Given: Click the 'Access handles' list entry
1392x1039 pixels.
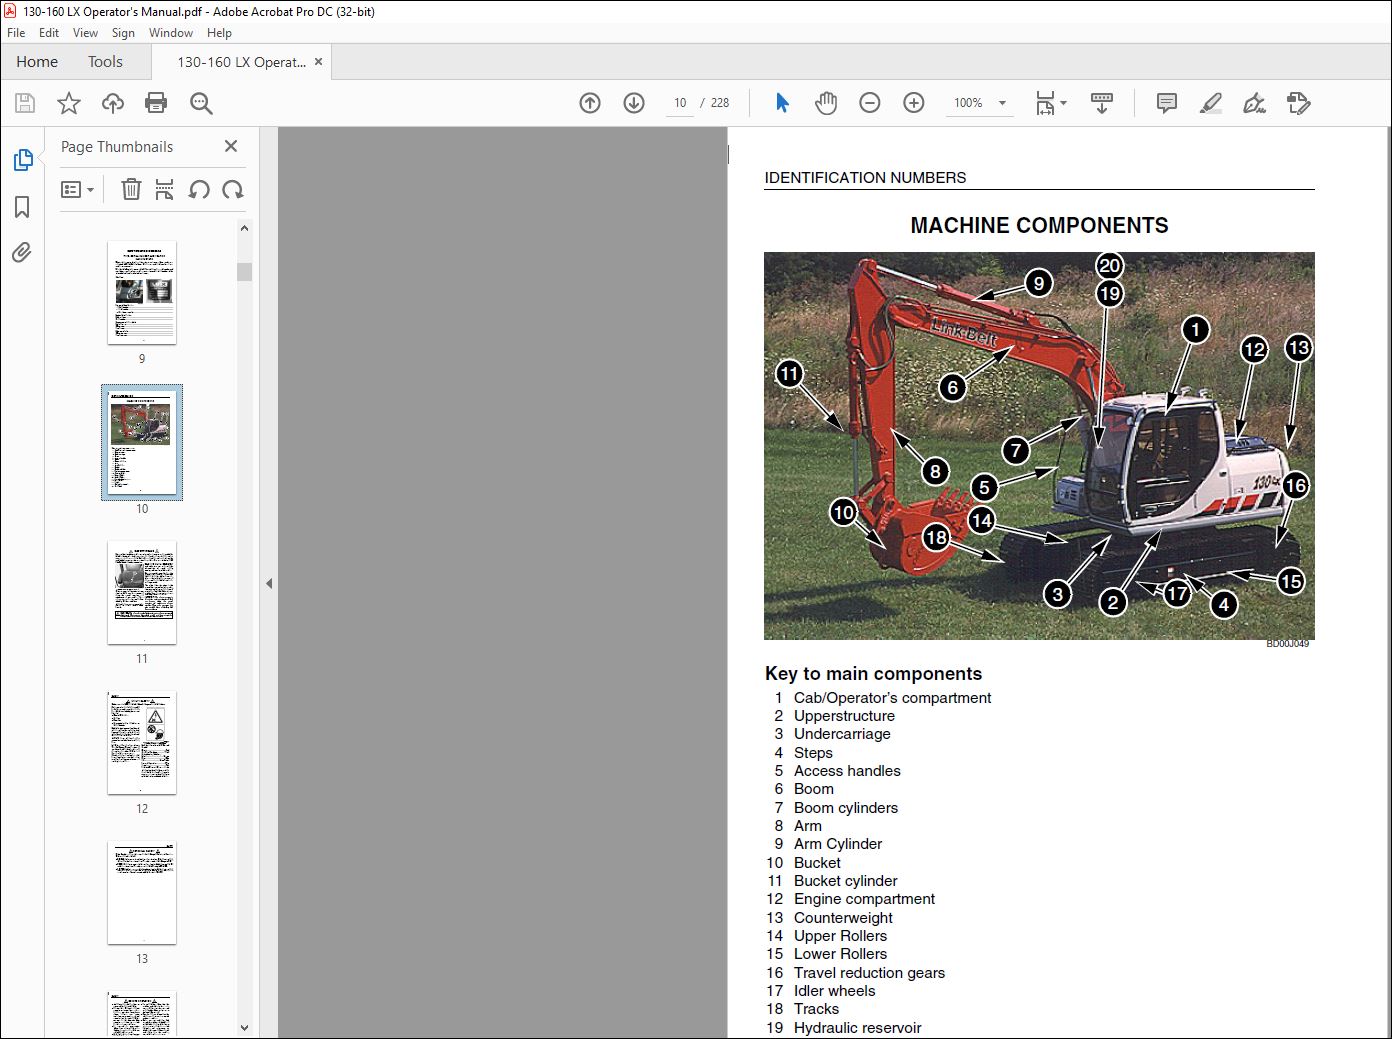Looking at the screenshot, I should click(847, 771).
